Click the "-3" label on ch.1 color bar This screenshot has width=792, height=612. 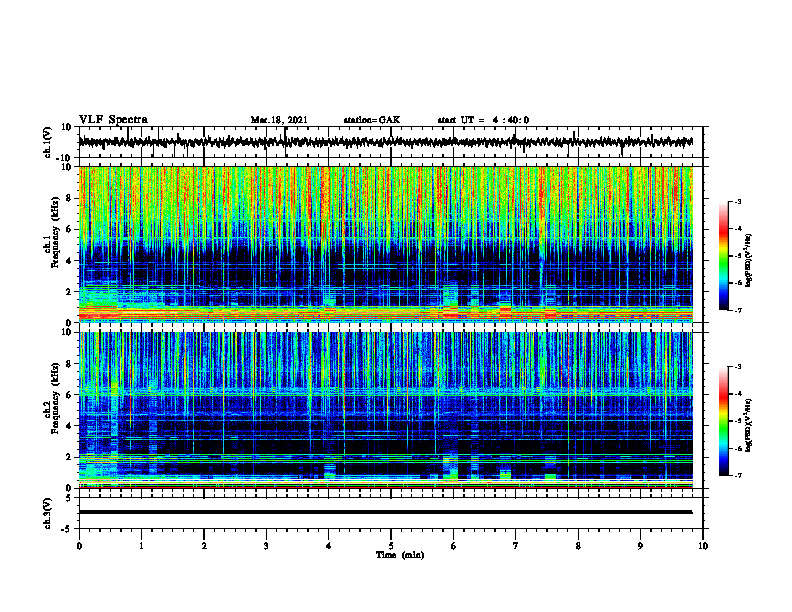[x=738, y=202]
